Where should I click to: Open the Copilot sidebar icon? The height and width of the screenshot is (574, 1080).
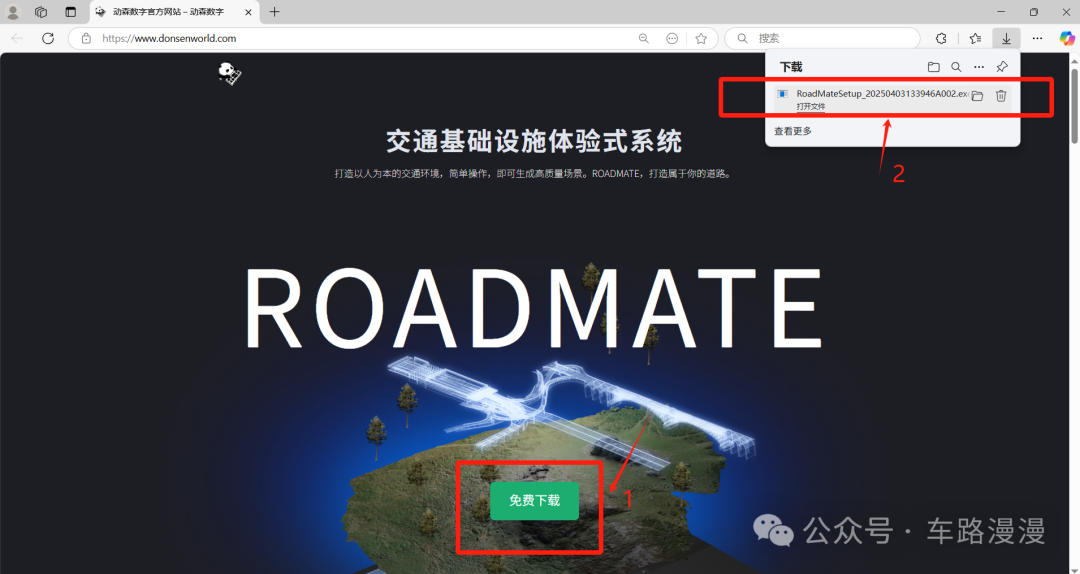coord(1067,39)
